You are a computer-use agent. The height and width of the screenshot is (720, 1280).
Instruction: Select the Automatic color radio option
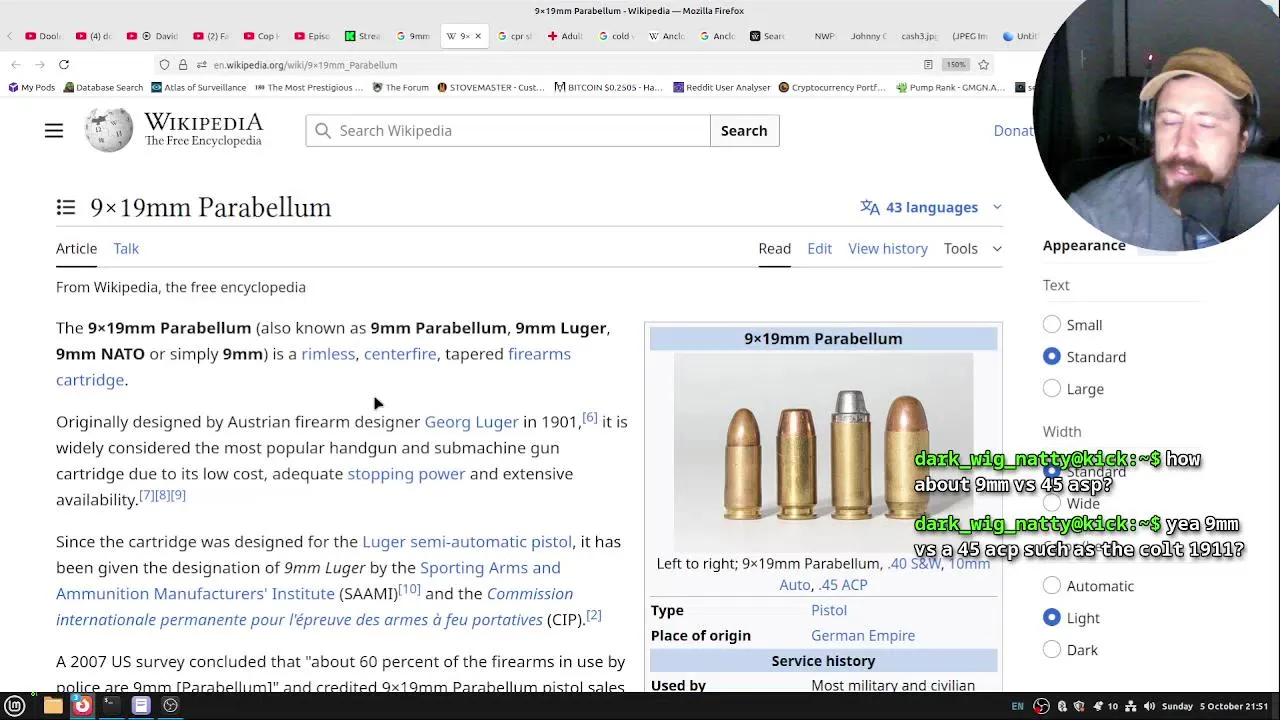(1052, 585)
